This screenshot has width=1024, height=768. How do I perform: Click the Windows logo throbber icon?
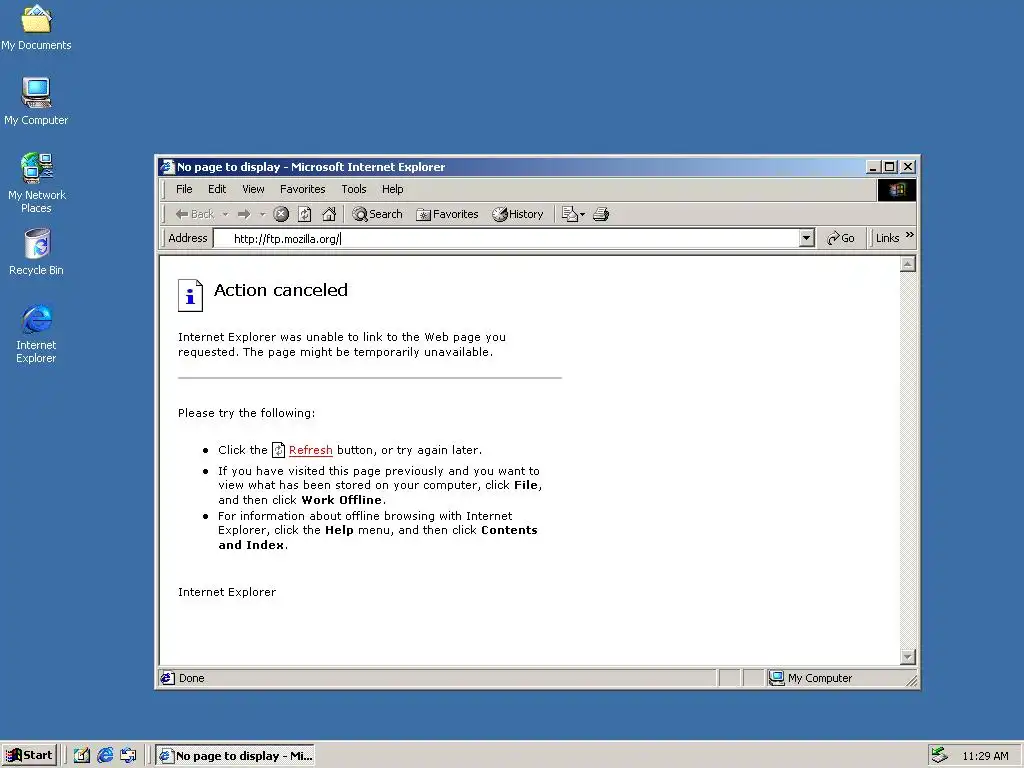pos(897,190)
